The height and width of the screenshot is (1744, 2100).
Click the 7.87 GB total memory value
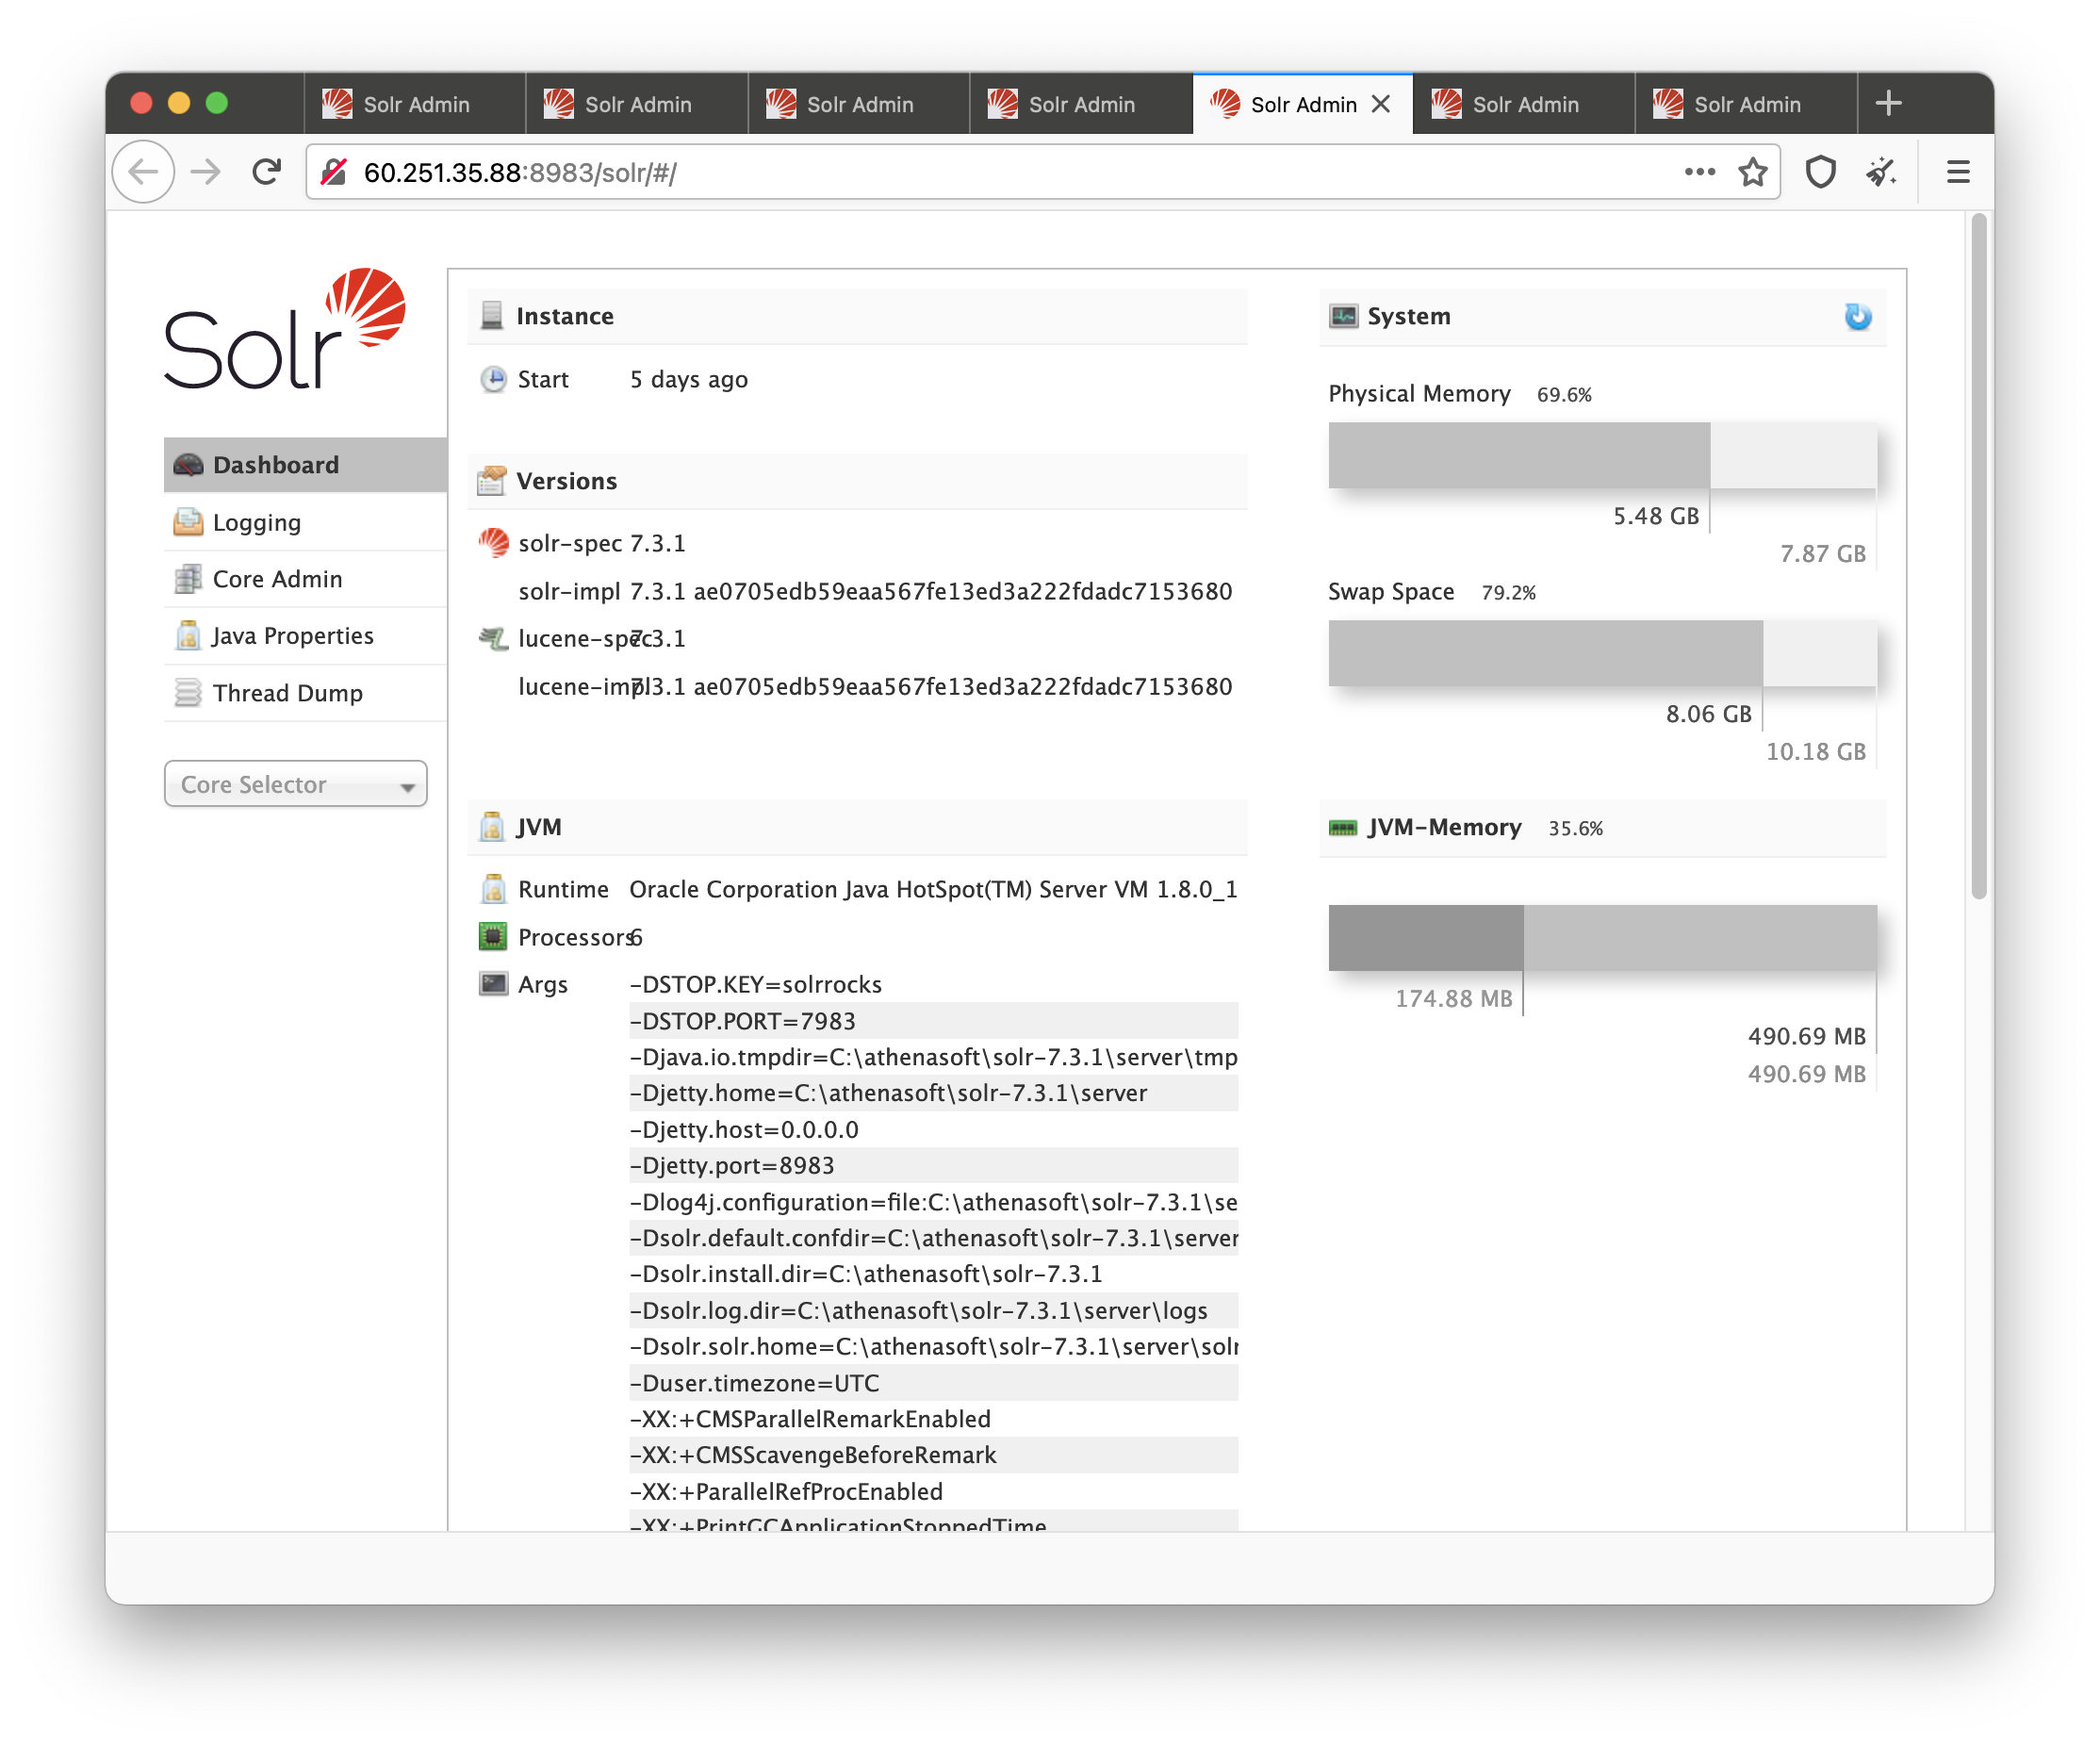(x=1822, y=554)
